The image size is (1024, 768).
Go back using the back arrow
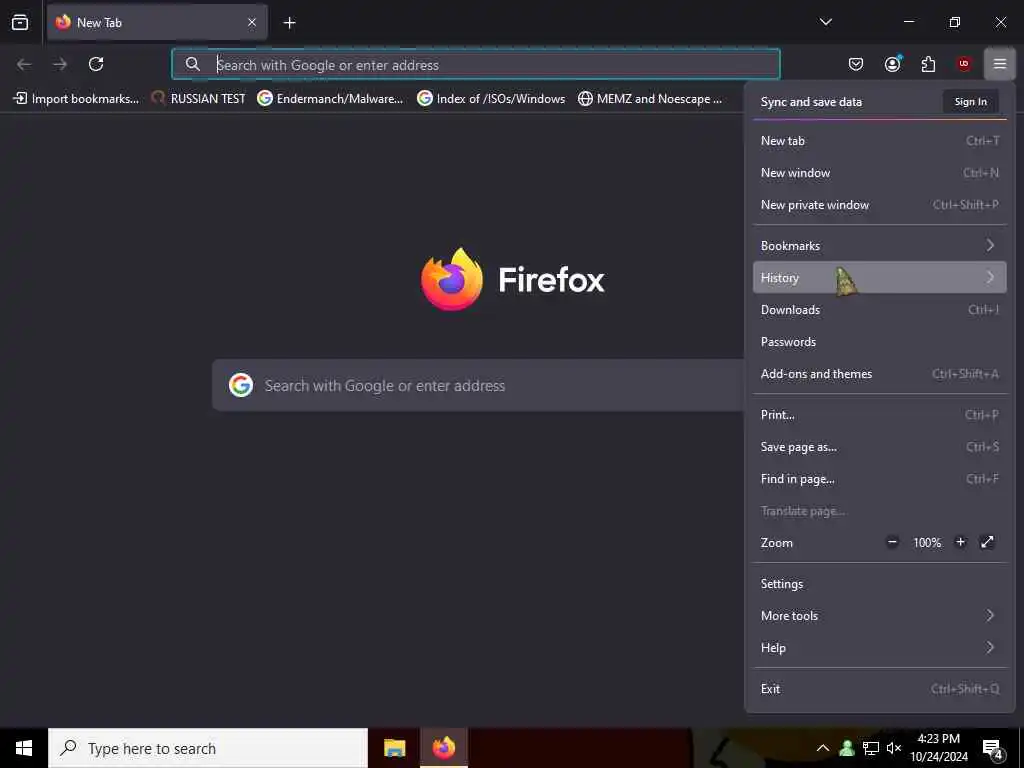(24, 64)
